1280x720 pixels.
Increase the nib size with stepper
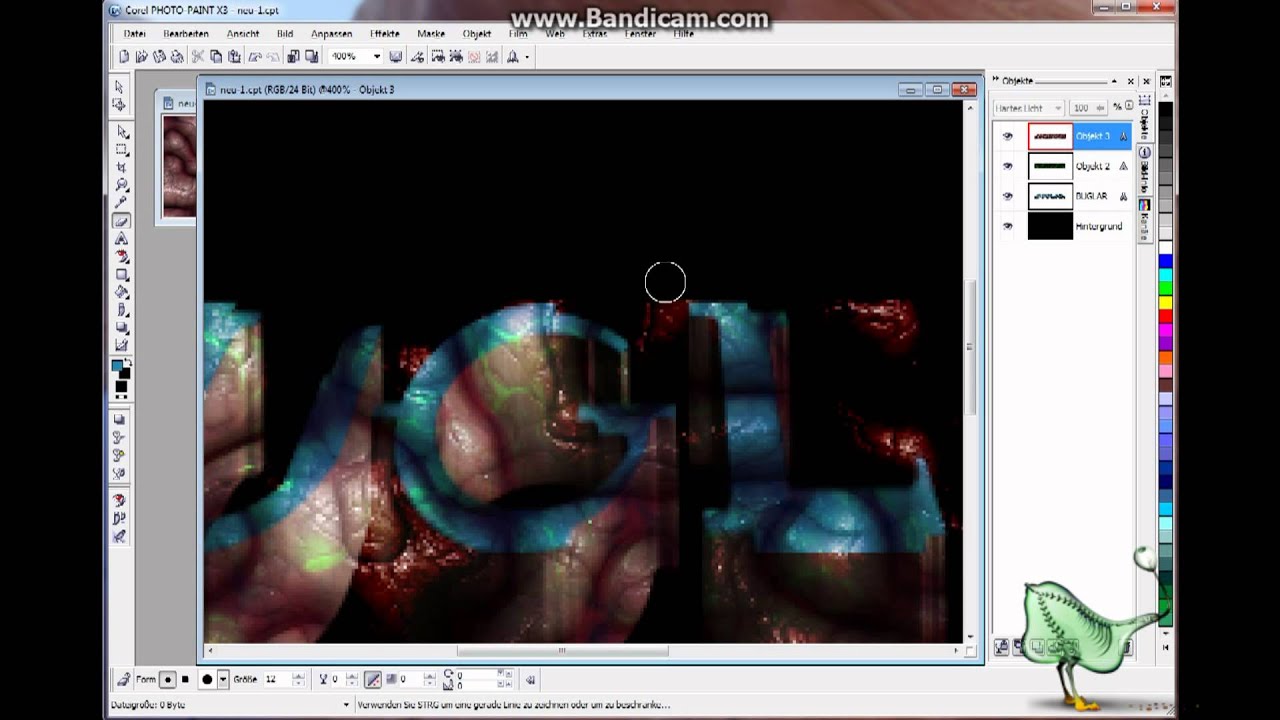[x=298, y=675]
